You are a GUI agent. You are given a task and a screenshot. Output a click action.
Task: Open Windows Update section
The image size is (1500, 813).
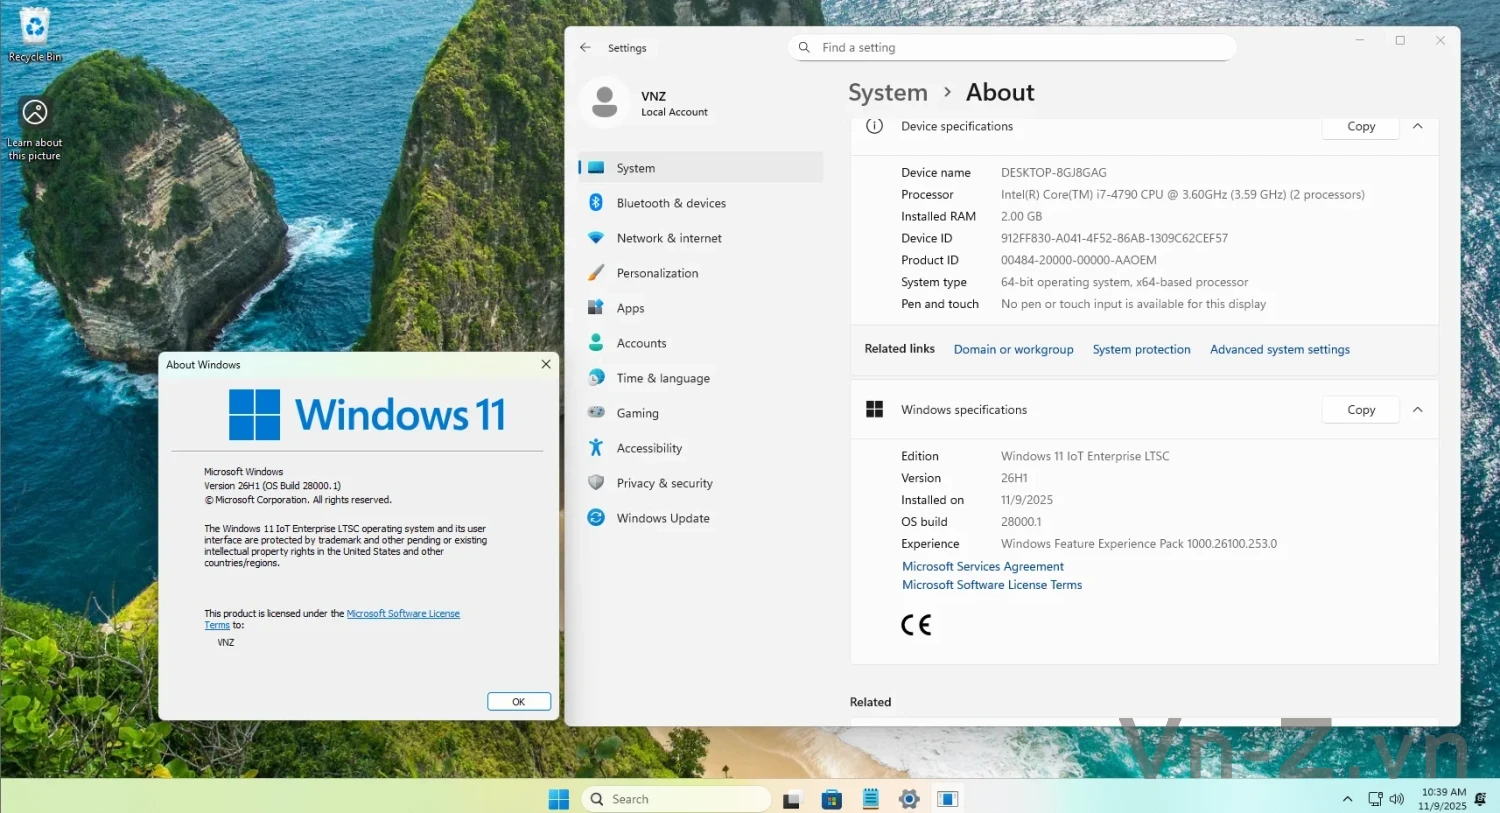point(662,518)
